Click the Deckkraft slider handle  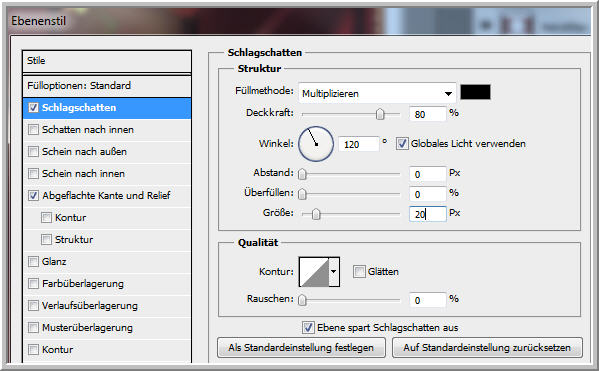380,114
